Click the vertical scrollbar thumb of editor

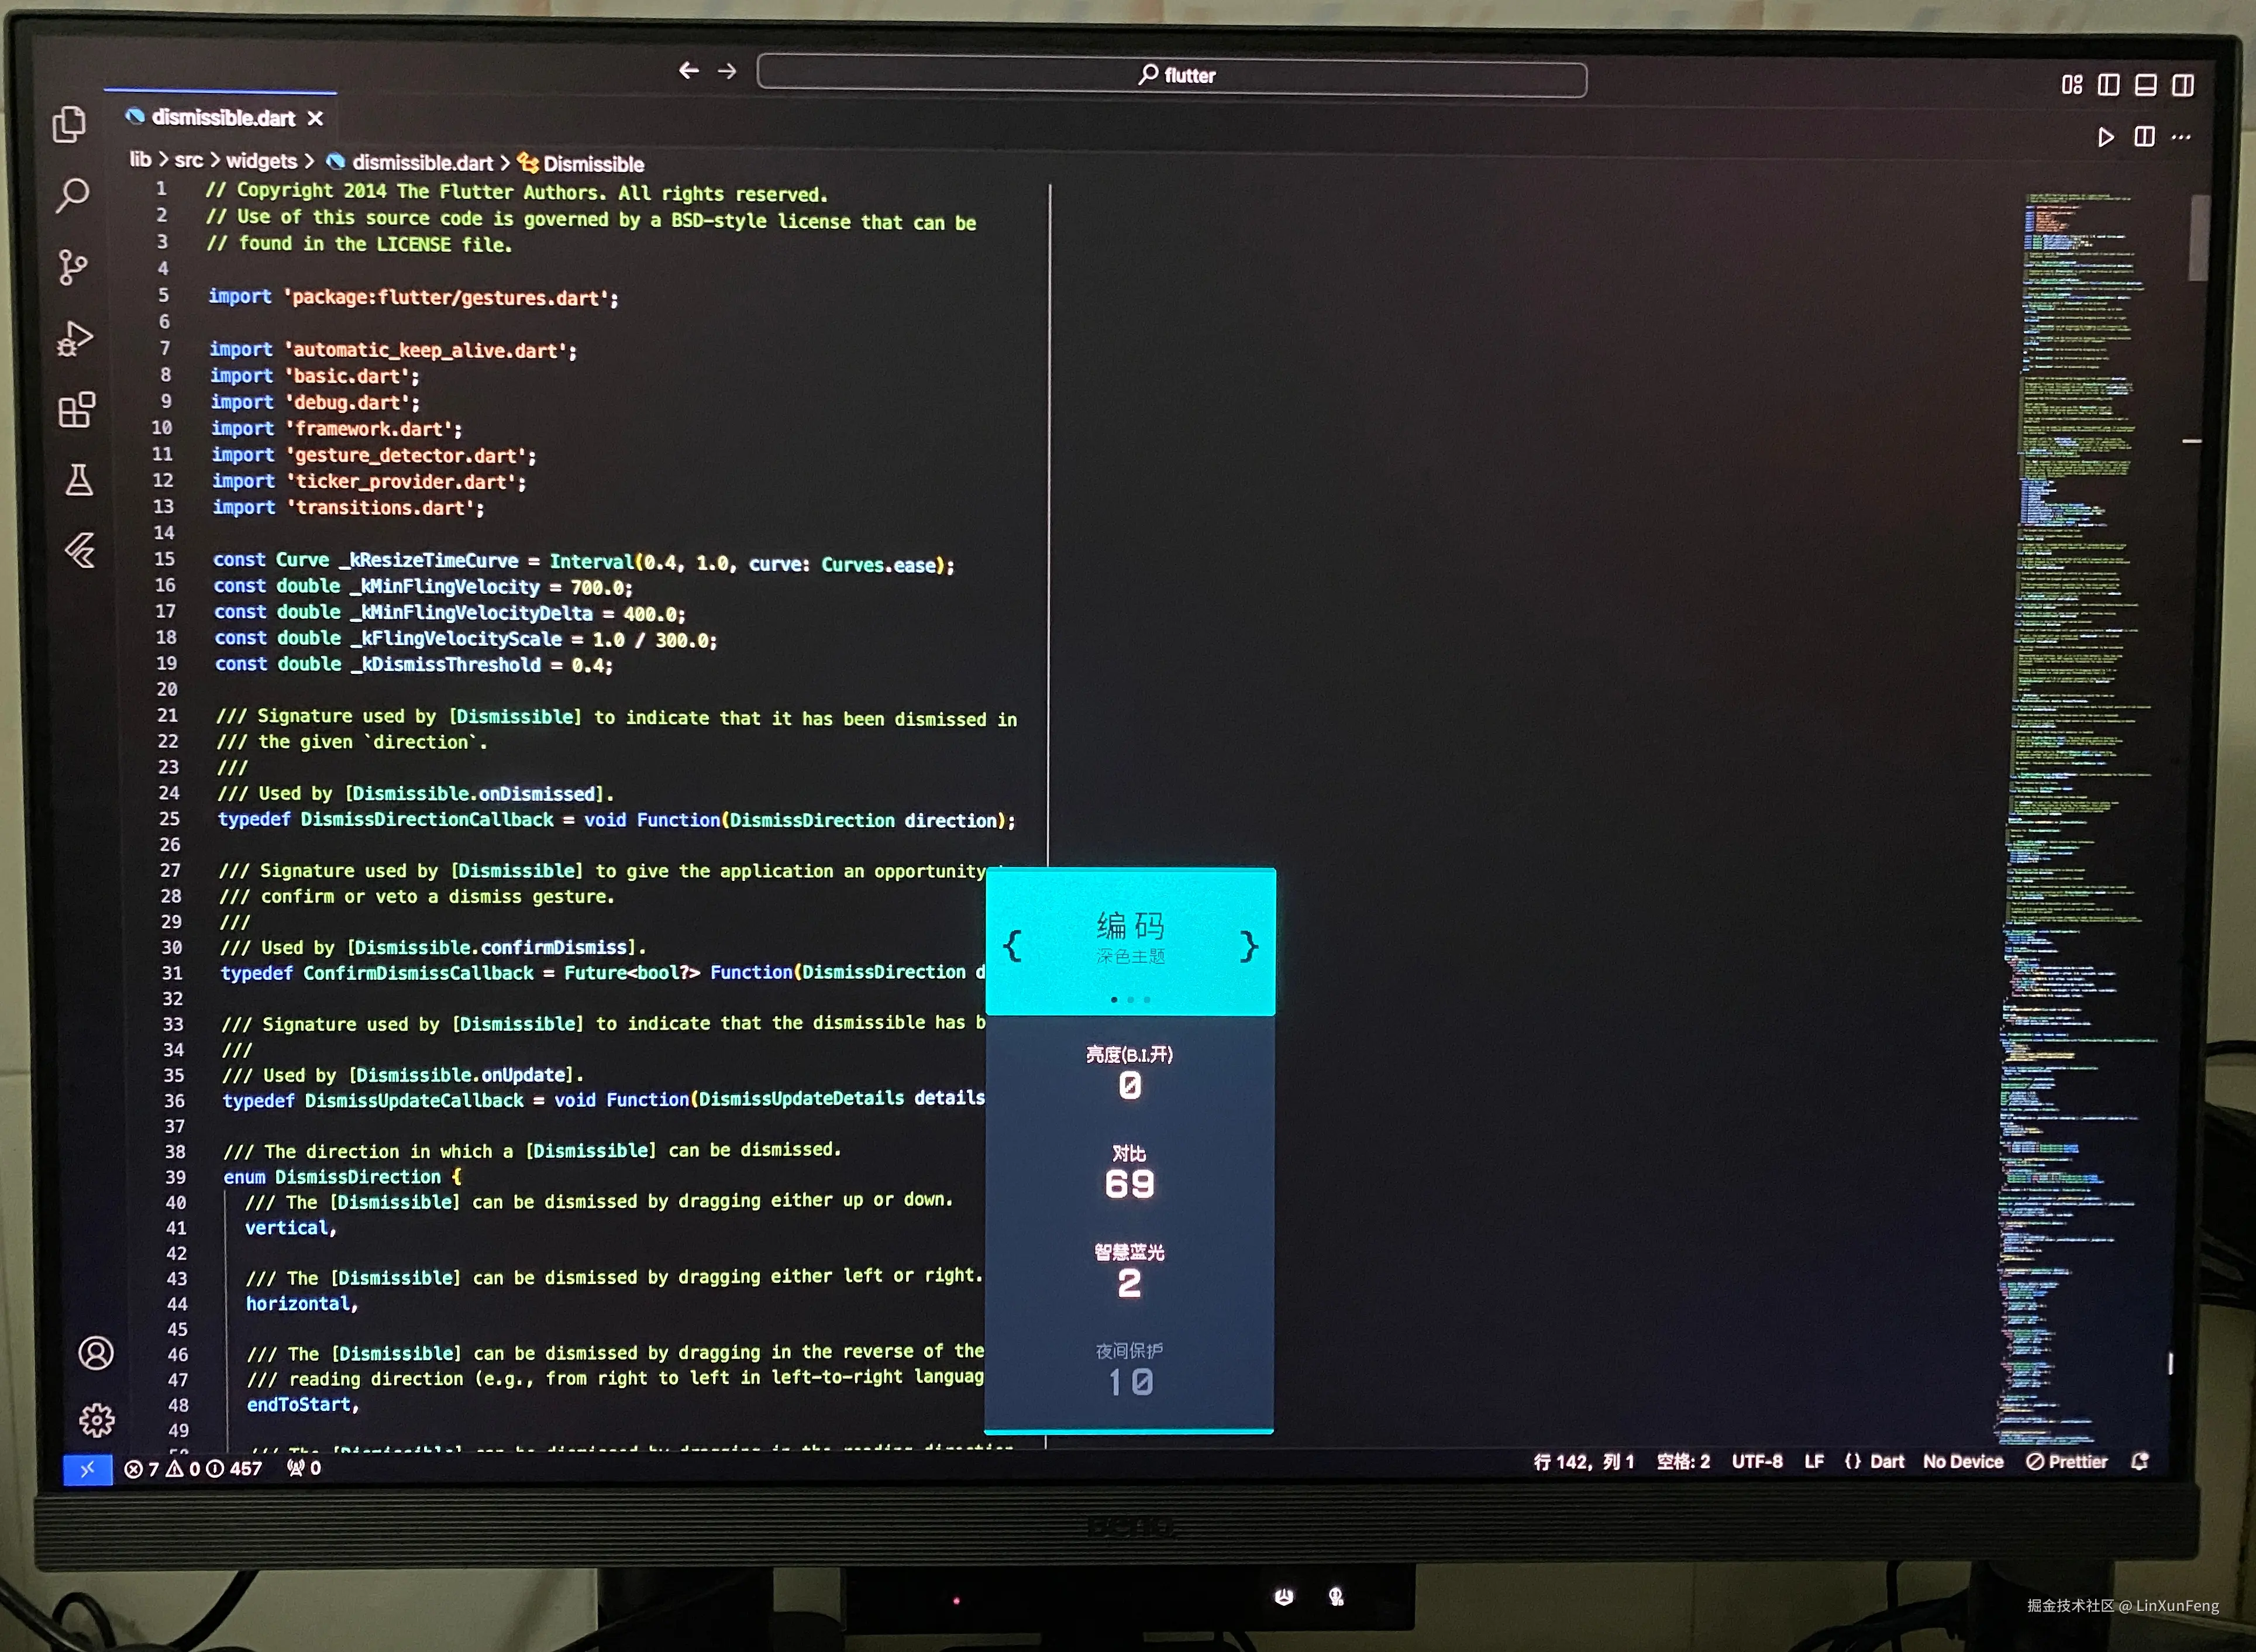point(2199,237)
